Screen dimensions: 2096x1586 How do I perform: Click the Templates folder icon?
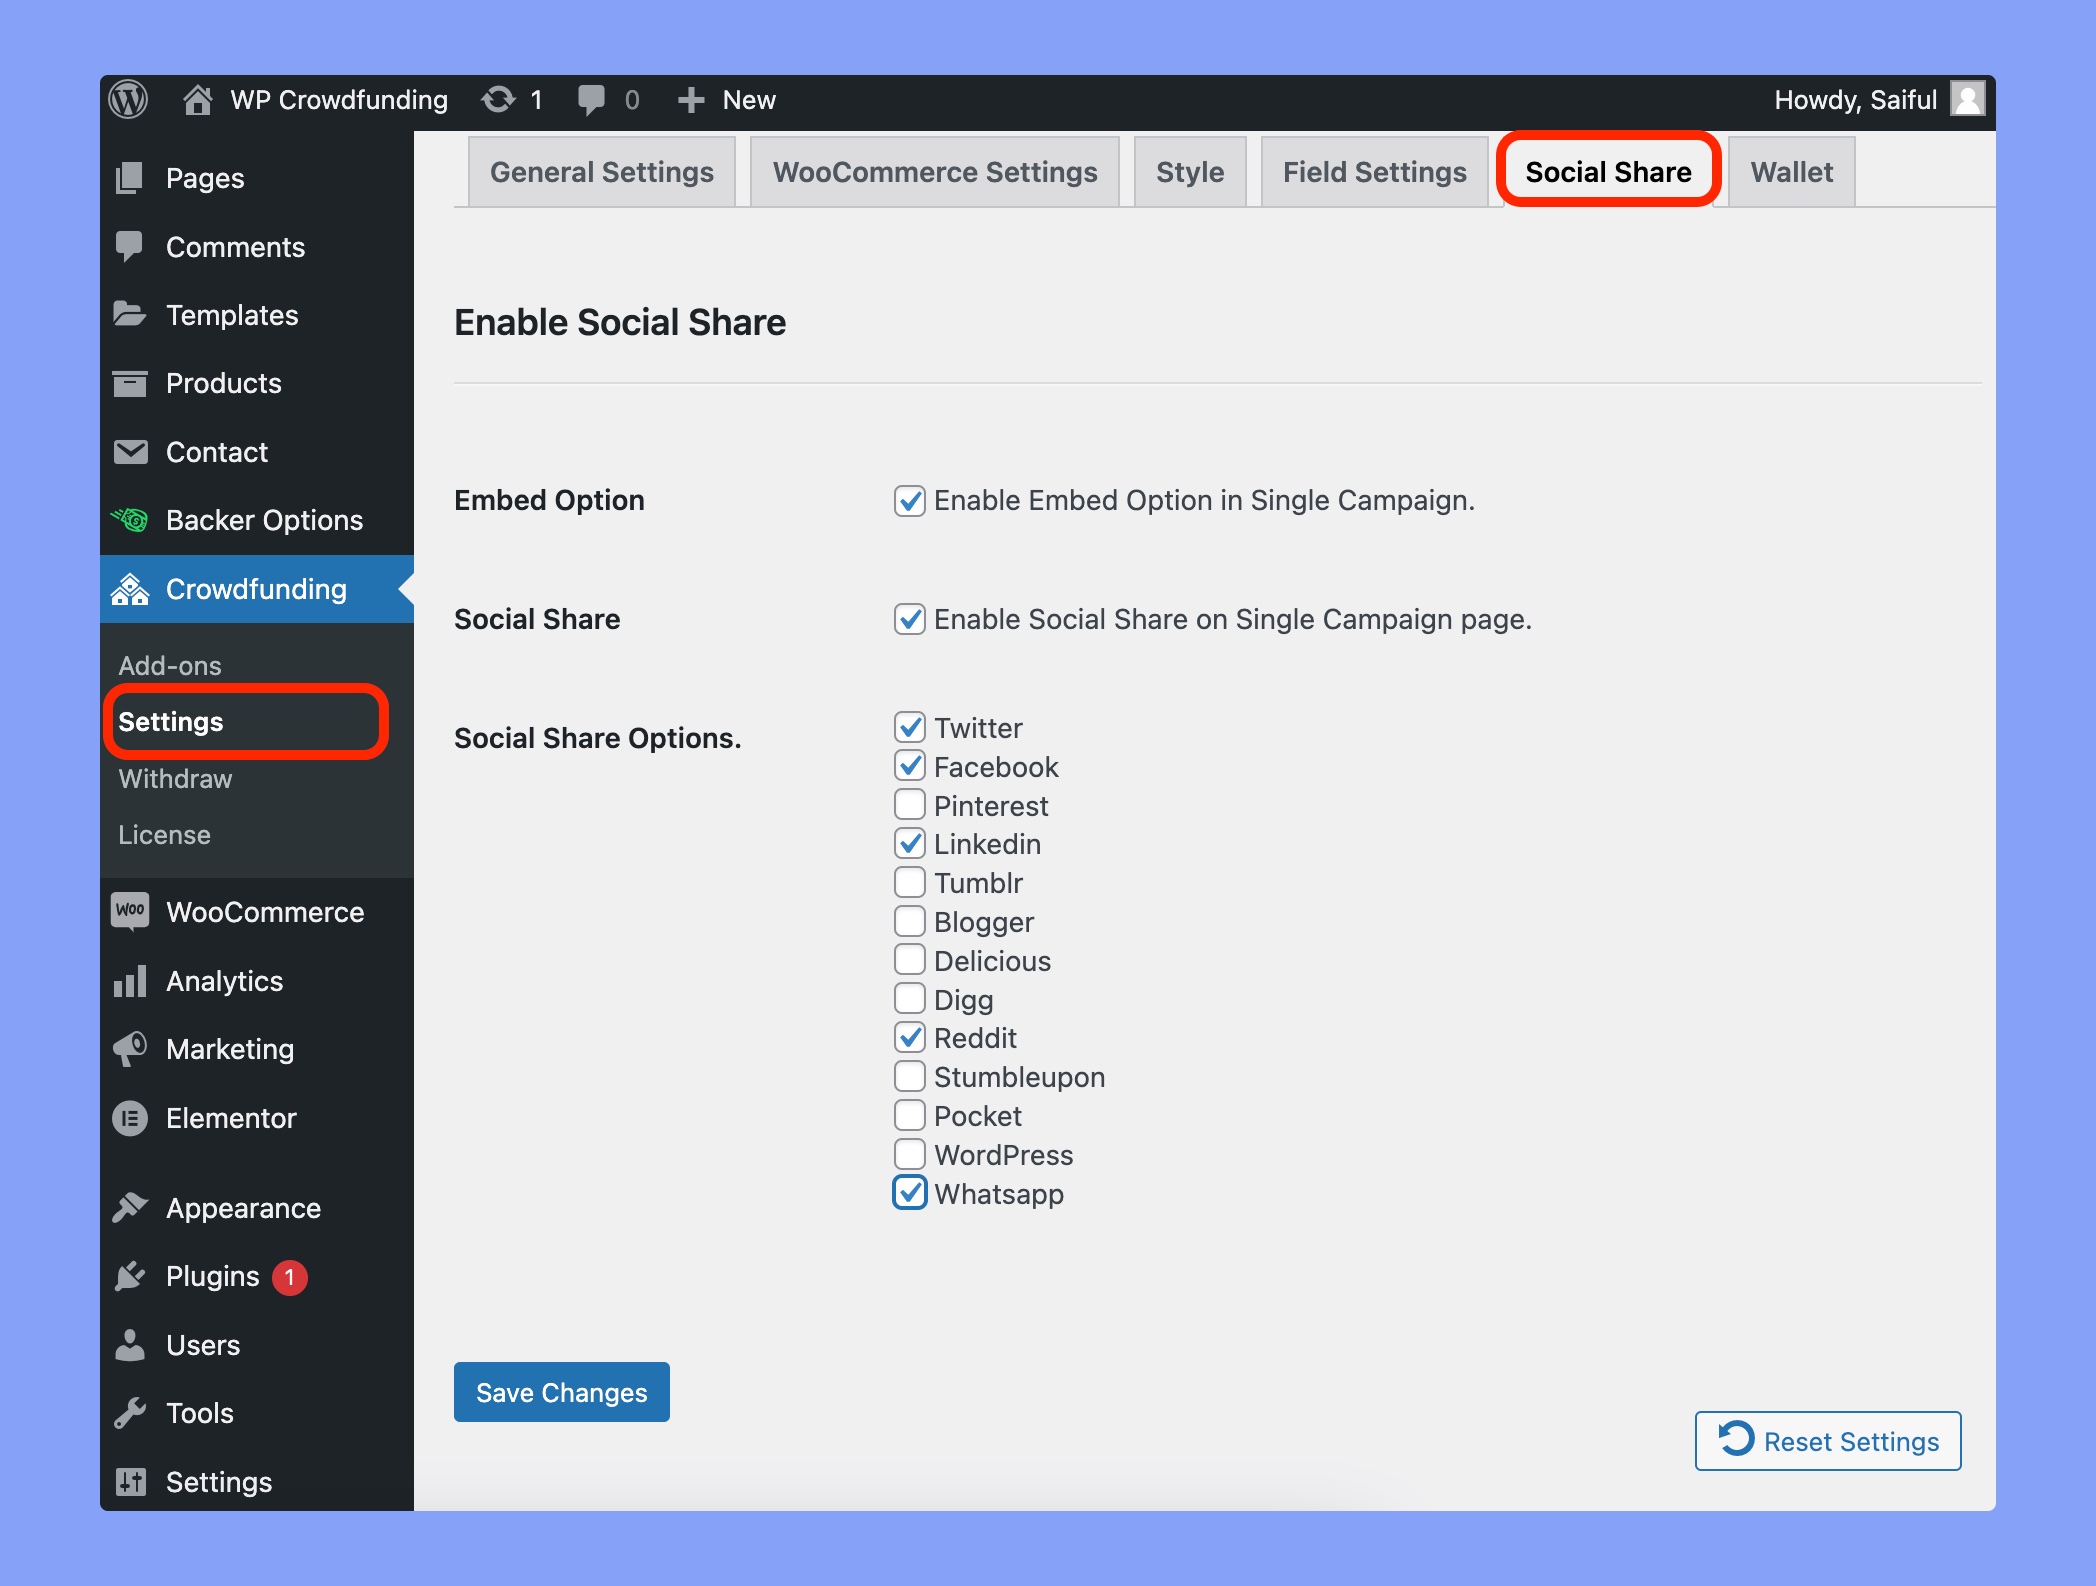[130, 315]
